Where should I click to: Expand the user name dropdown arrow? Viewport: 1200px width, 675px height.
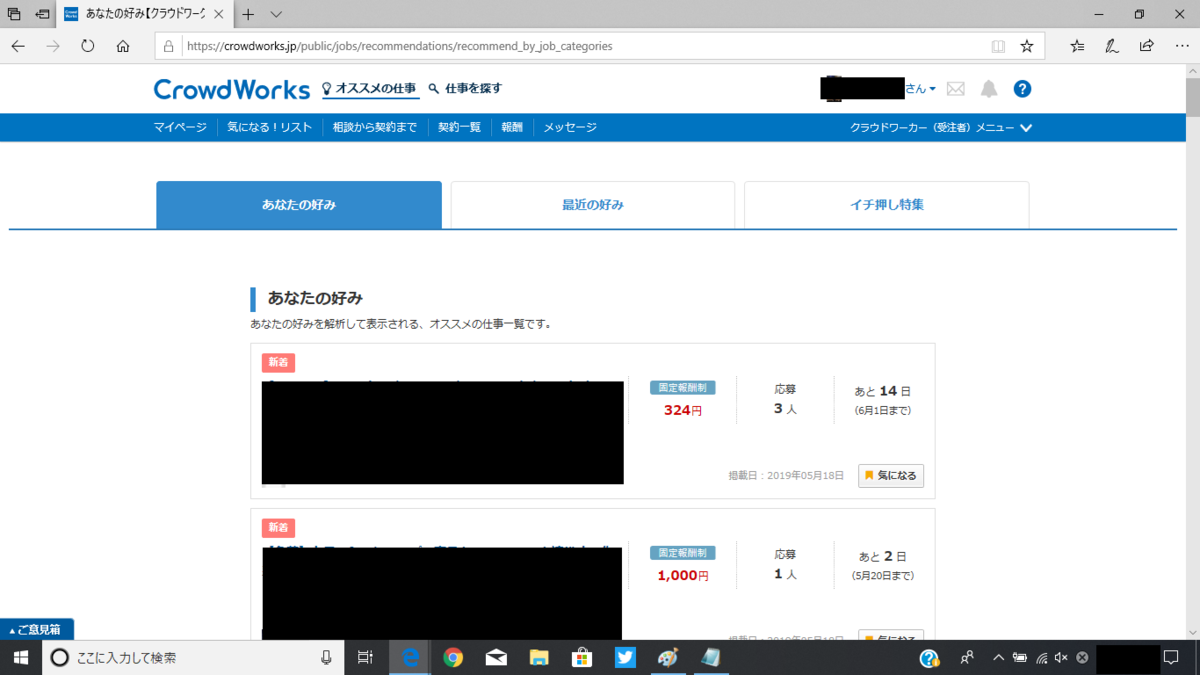click(933, 89)
